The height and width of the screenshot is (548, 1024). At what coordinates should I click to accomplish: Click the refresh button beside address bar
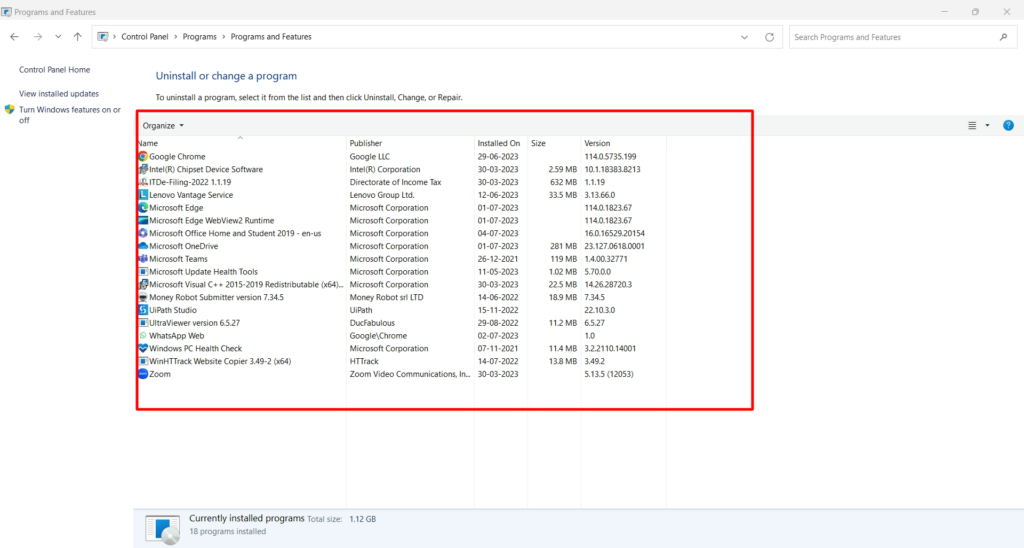[x=769, y=37]
